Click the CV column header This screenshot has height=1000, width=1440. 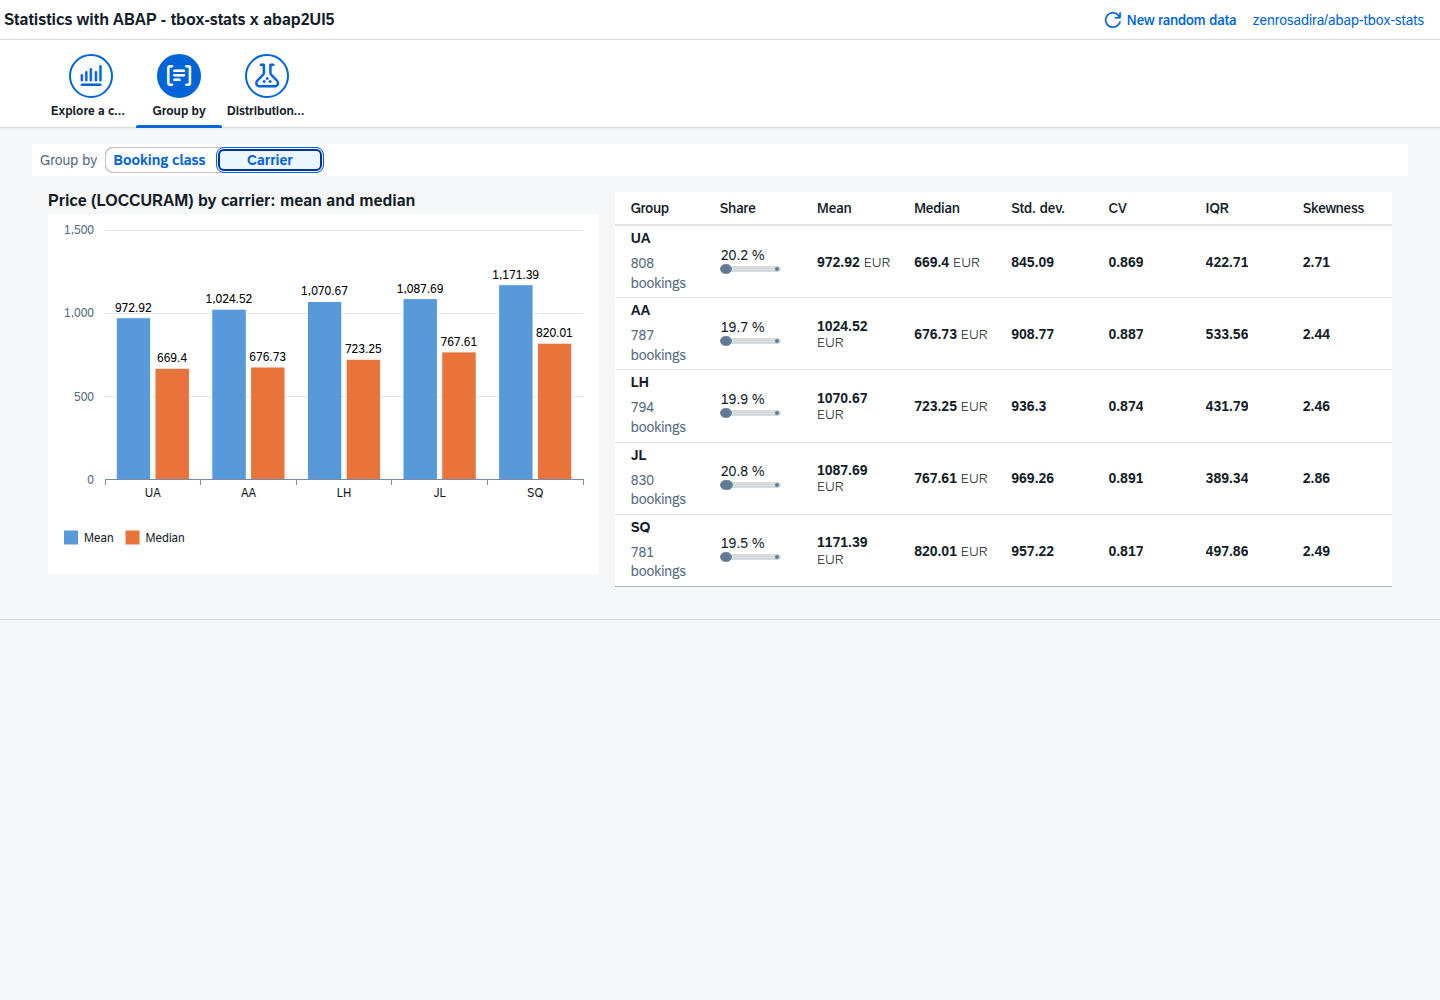coord(1117,208)
